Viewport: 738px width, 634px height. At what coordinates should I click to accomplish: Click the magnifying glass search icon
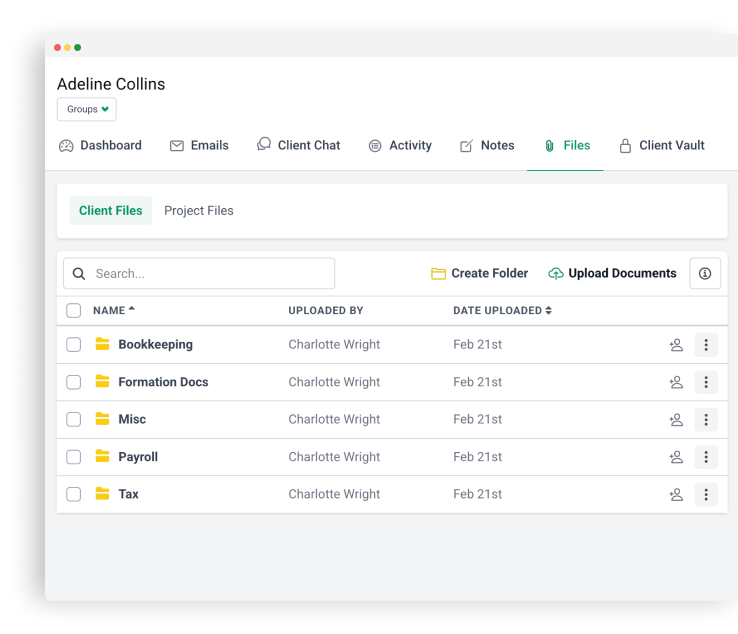pyautogui.click(x=79, y=274)
